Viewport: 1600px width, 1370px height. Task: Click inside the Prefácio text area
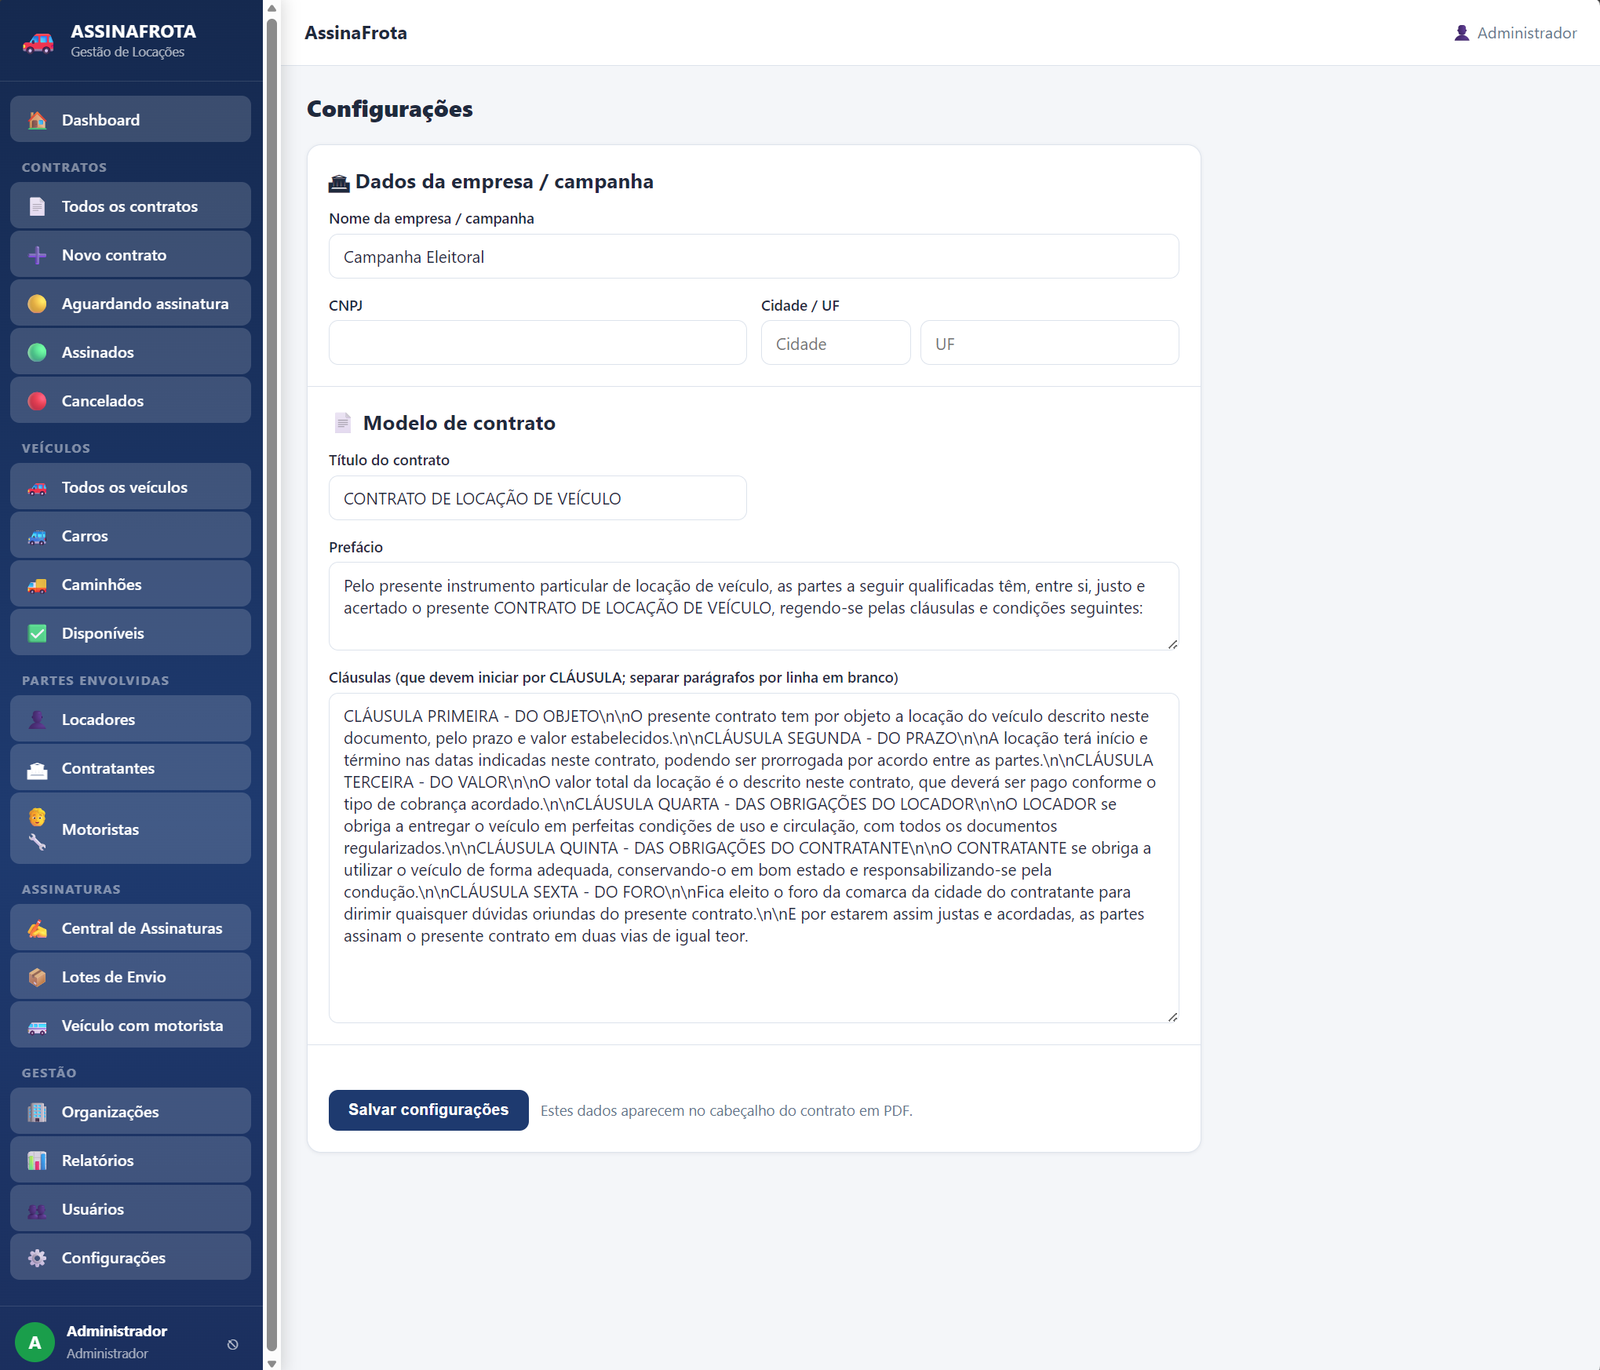tap(754, 607)
